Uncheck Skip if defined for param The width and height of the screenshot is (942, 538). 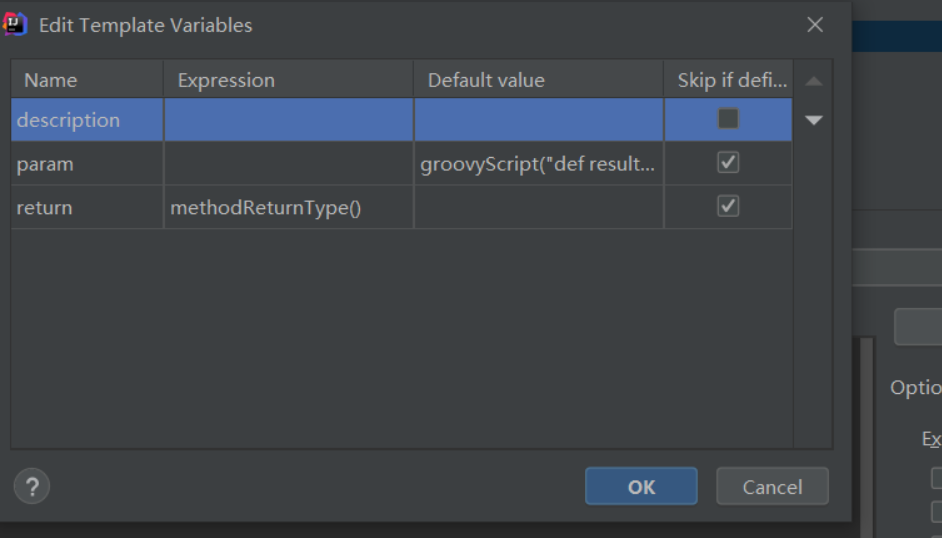(x=728, y=163)
